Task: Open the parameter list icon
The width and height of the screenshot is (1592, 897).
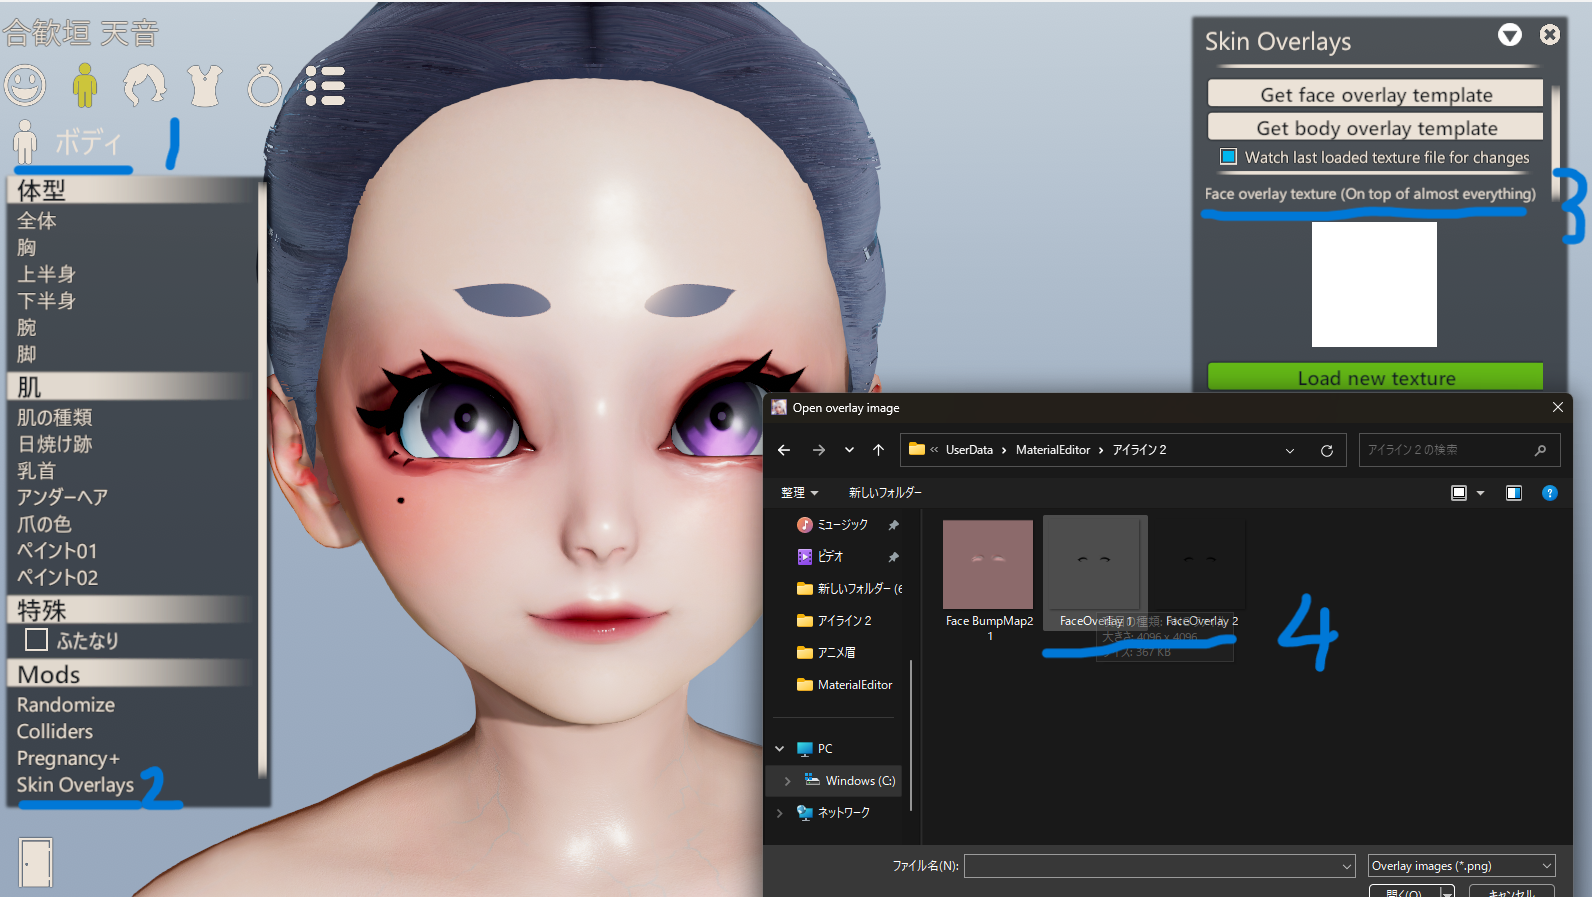Action: point(325,86)
